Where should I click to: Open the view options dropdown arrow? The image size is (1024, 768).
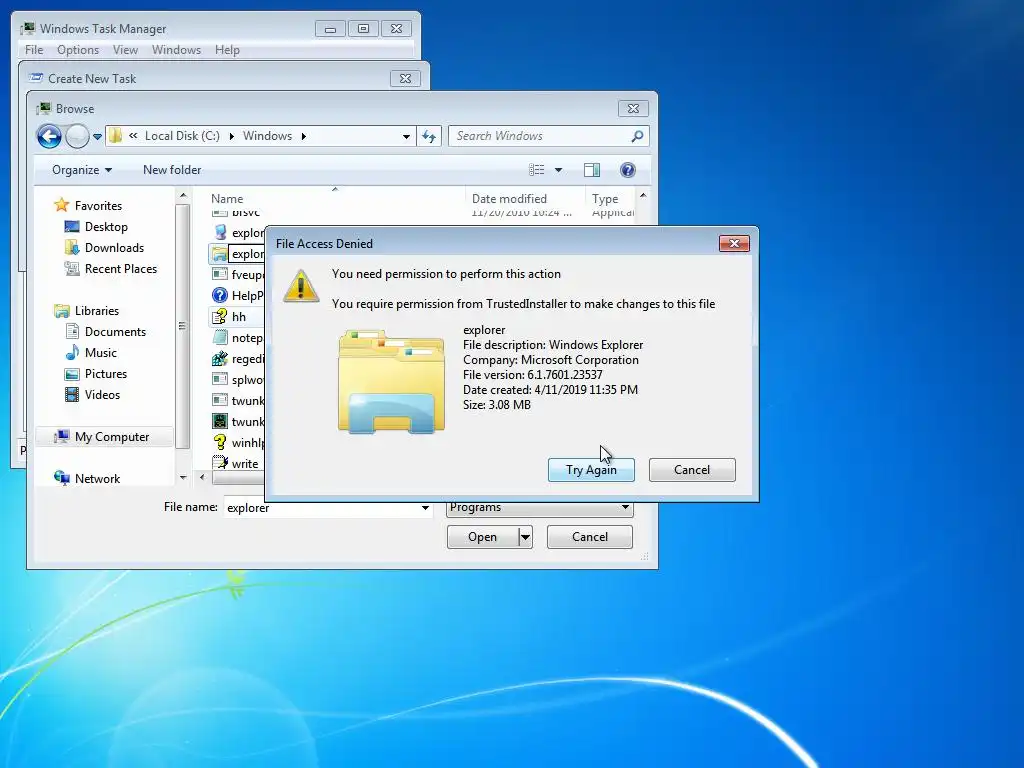pyautogui.click(x=558, y=170)
